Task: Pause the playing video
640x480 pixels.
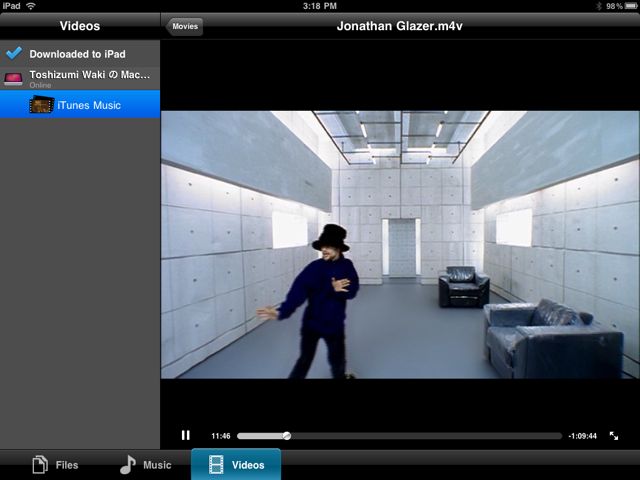Action: (186, 436)
